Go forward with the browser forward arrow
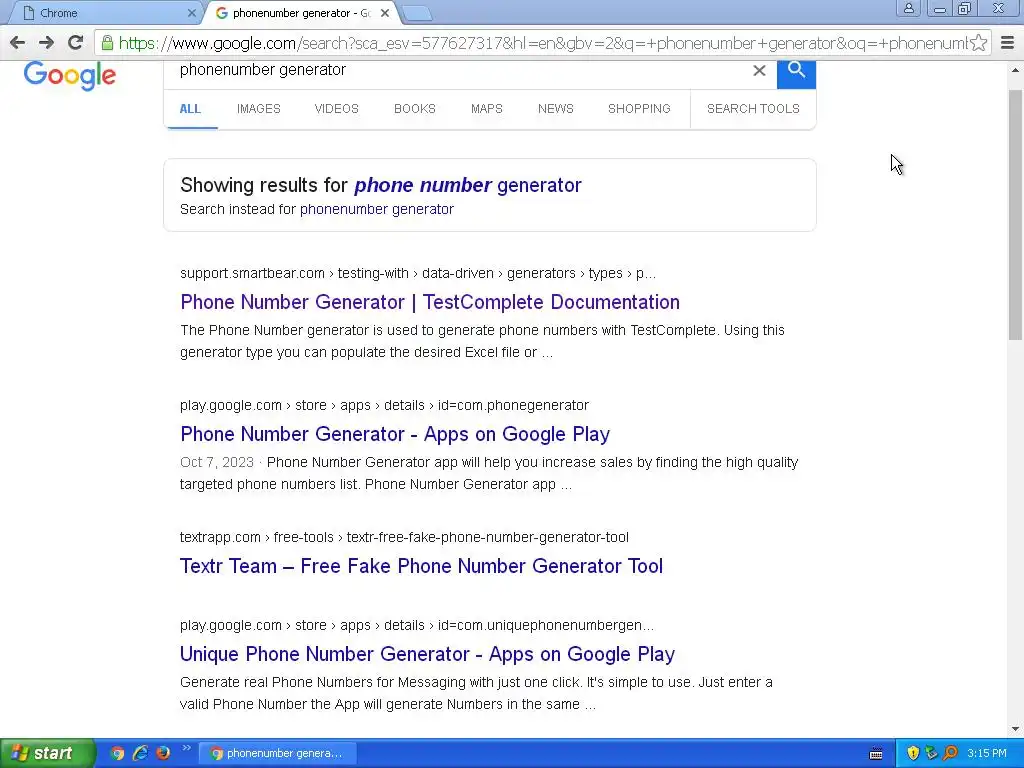The image size is (1024, 768). (46, 43)
